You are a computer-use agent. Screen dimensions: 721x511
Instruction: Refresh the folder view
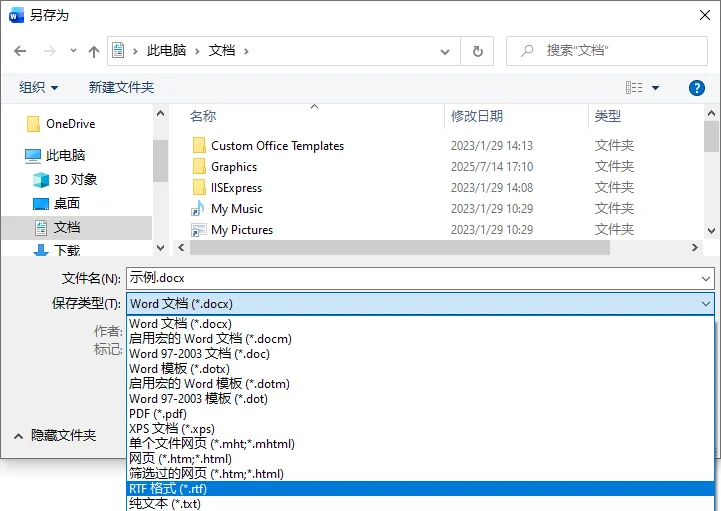coord(477,51)
